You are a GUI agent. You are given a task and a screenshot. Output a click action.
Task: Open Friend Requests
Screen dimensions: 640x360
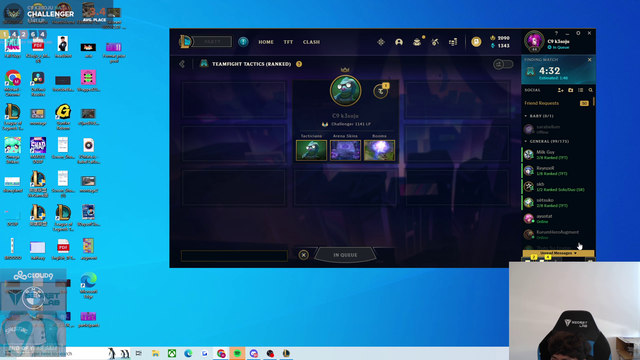click(x=557, y=103)
